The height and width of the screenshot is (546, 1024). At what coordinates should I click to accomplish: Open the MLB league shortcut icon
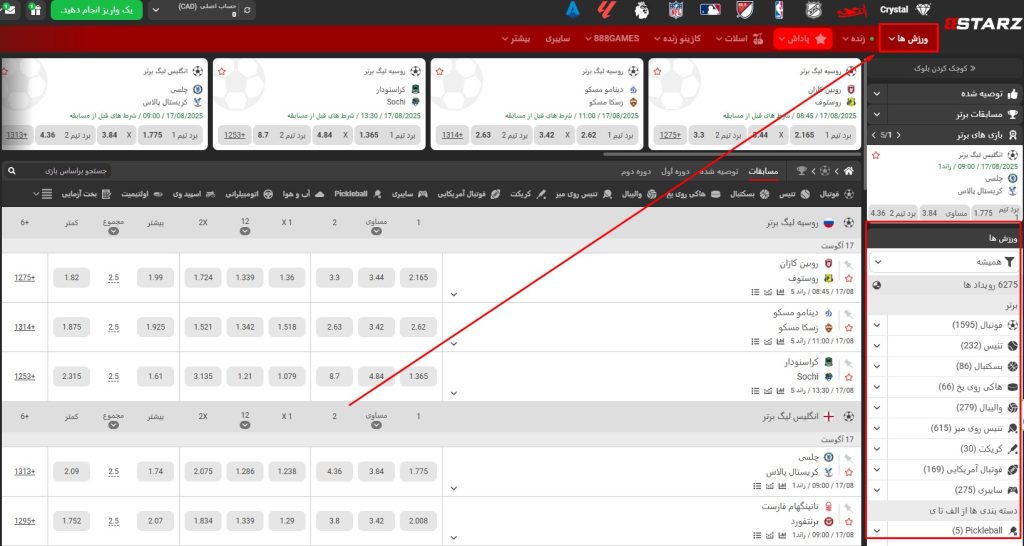710,10
